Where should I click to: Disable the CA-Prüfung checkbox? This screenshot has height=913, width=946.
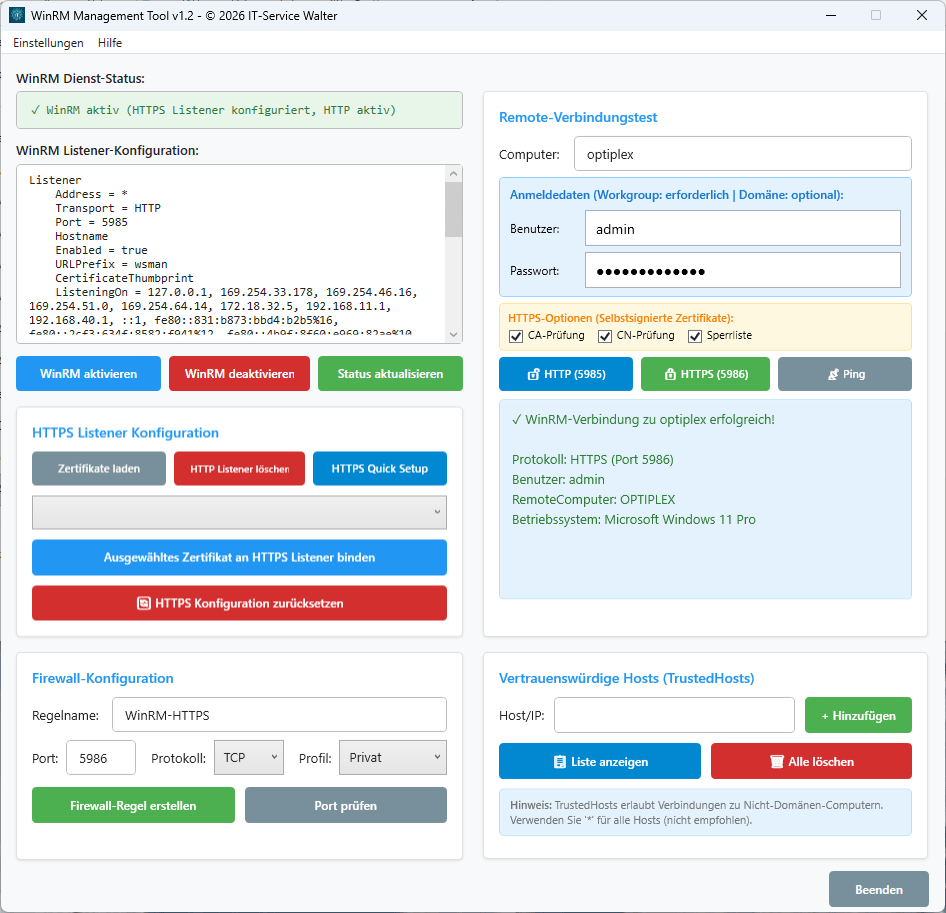click(x=515, y=336)
